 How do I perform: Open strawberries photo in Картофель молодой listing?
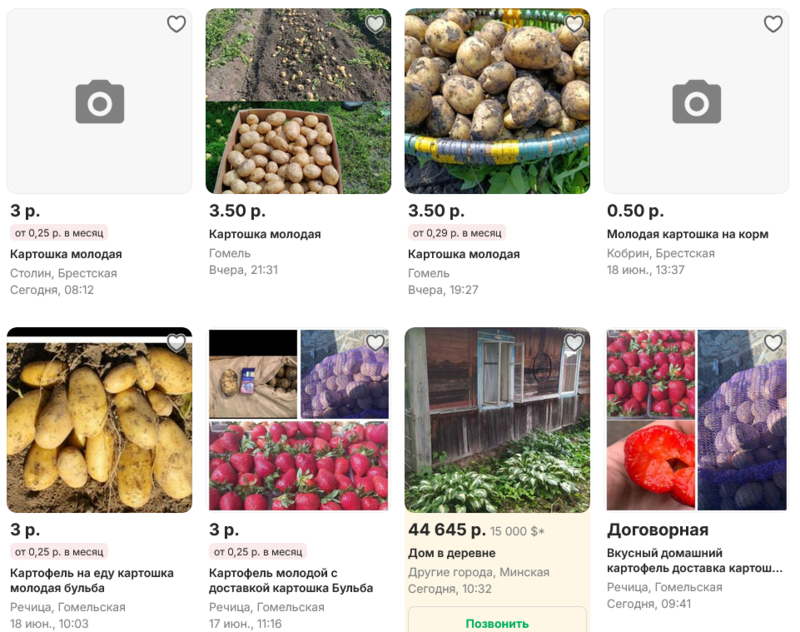click(x=298, y=466)
